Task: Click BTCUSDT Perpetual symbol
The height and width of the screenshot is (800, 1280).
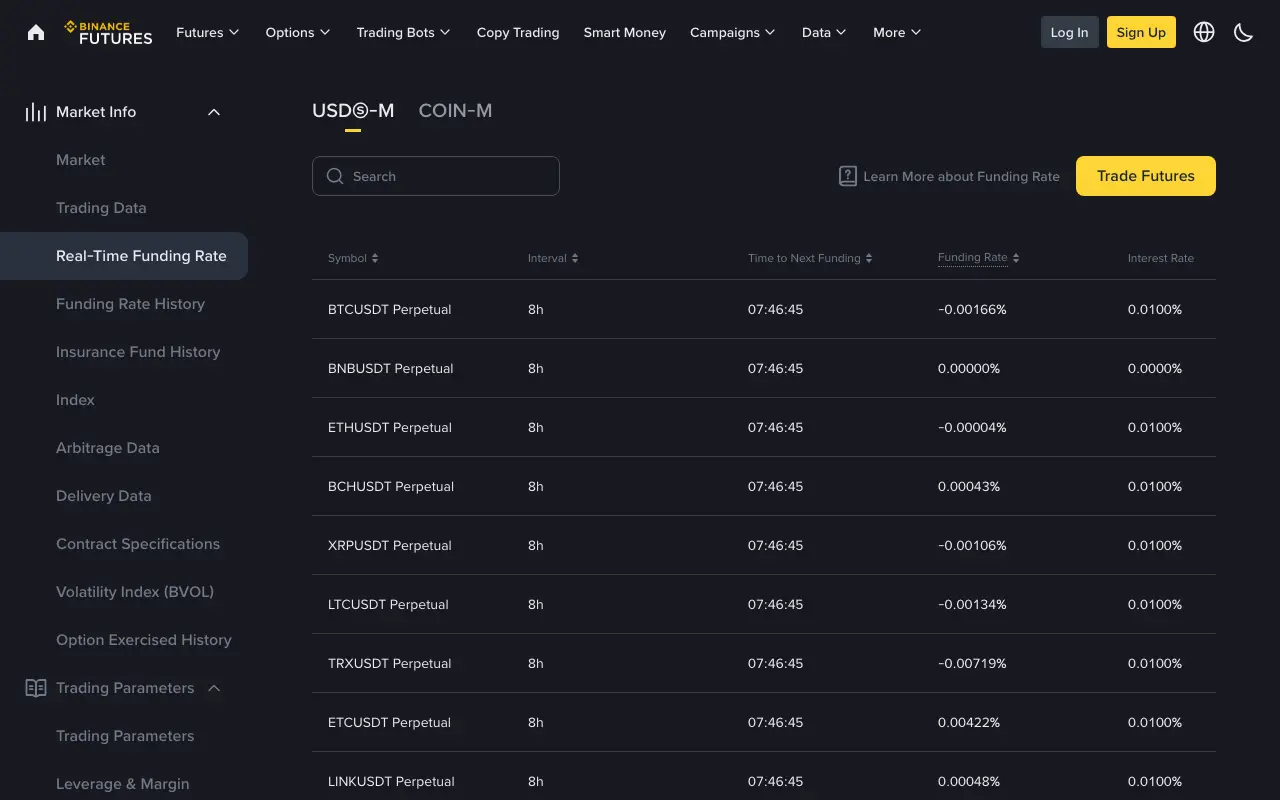Action: coord(390,310)
